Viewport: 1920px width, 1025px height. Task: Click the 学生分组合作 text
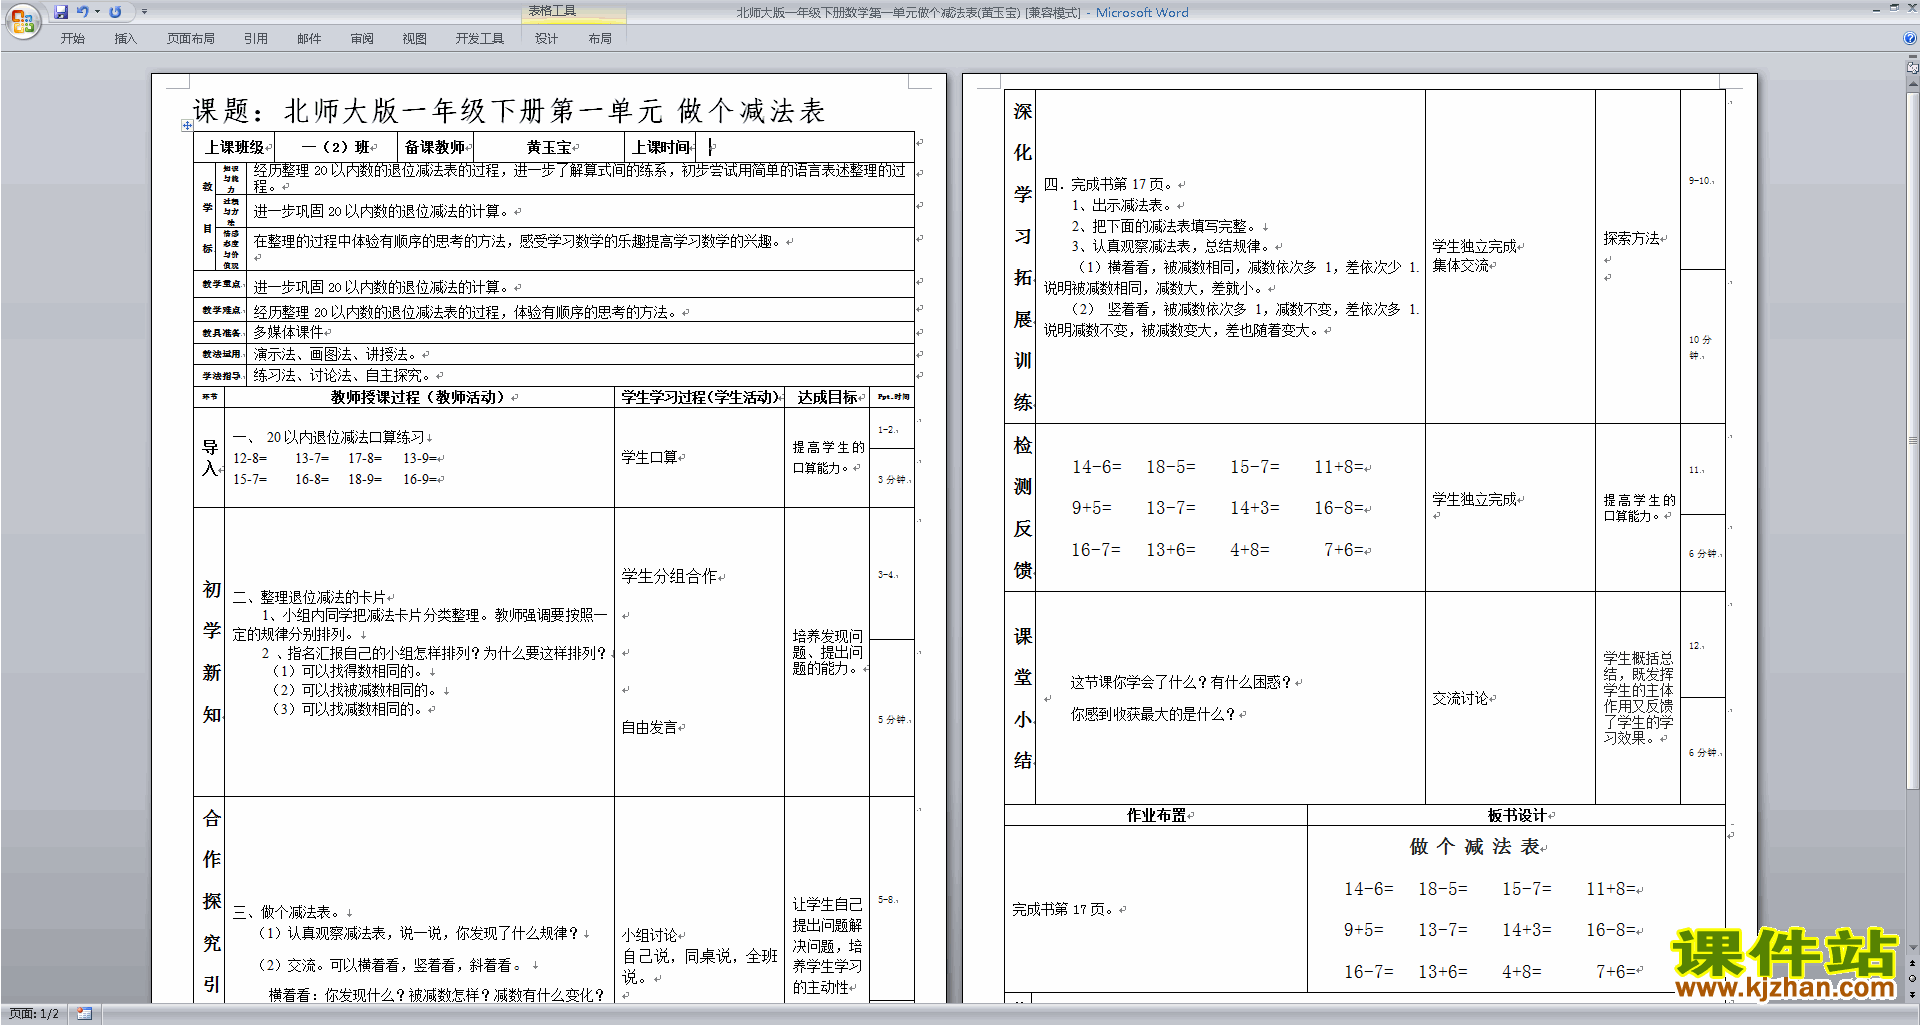(669, 576)
